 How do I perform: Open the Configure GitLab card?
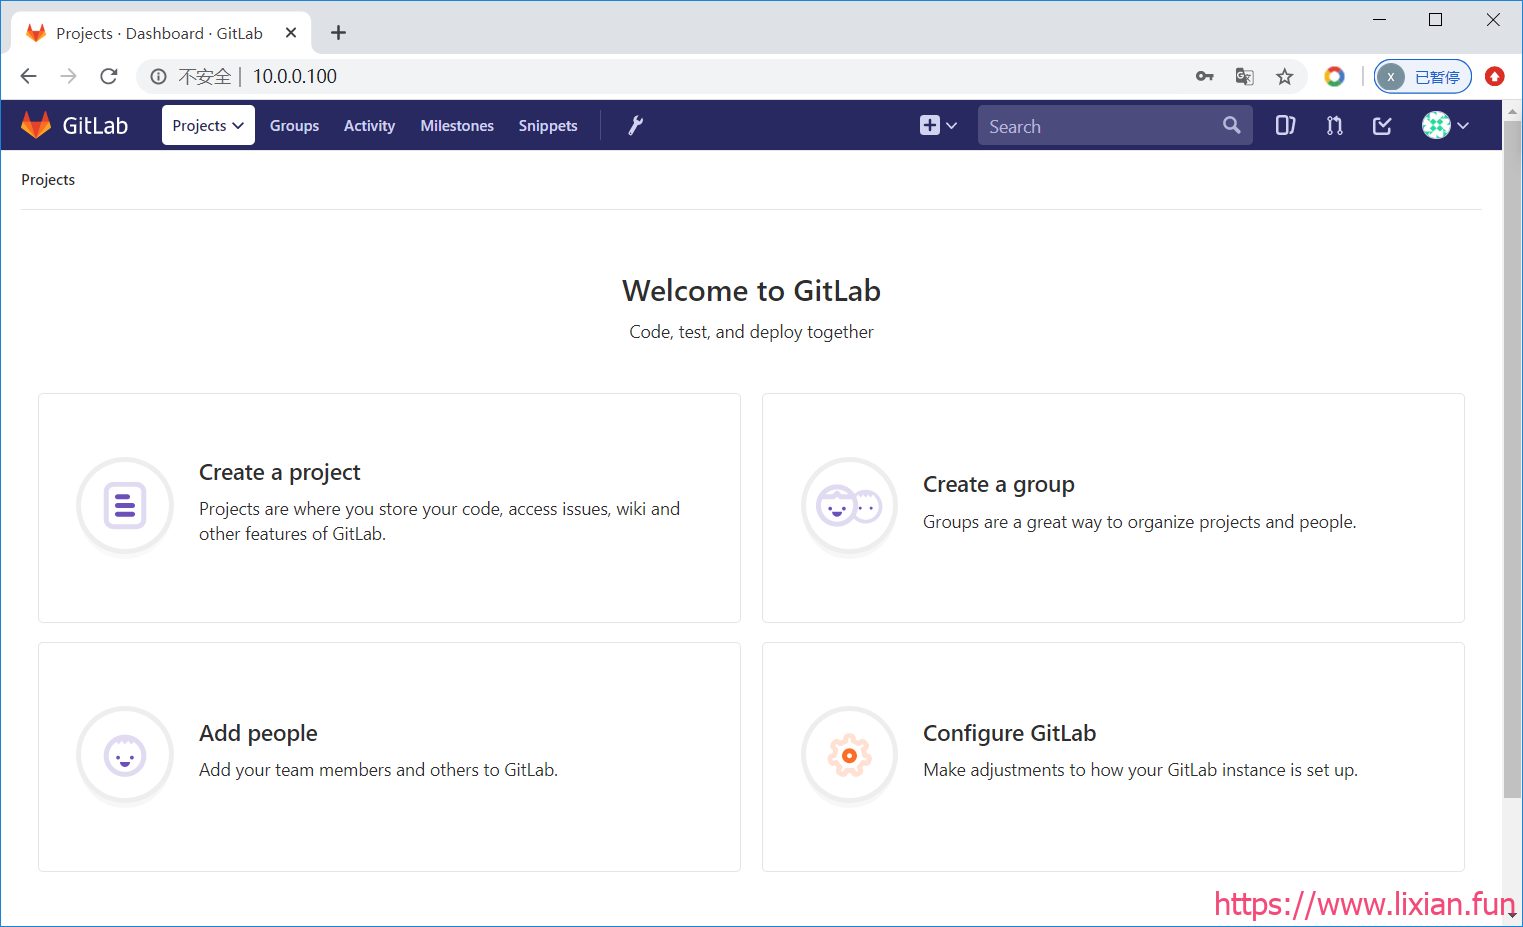[x=1113, y=757]
